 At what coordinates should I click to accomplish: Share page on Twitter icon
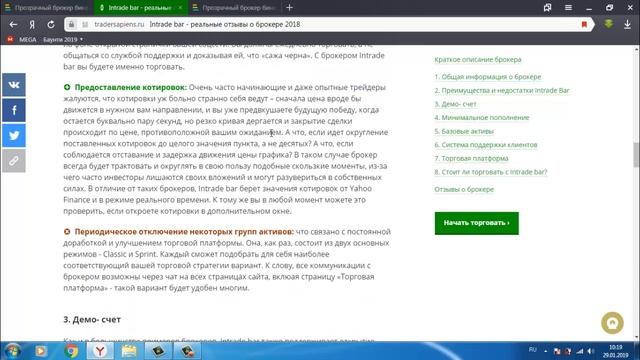pyautogui.click(x=14, y=136)
